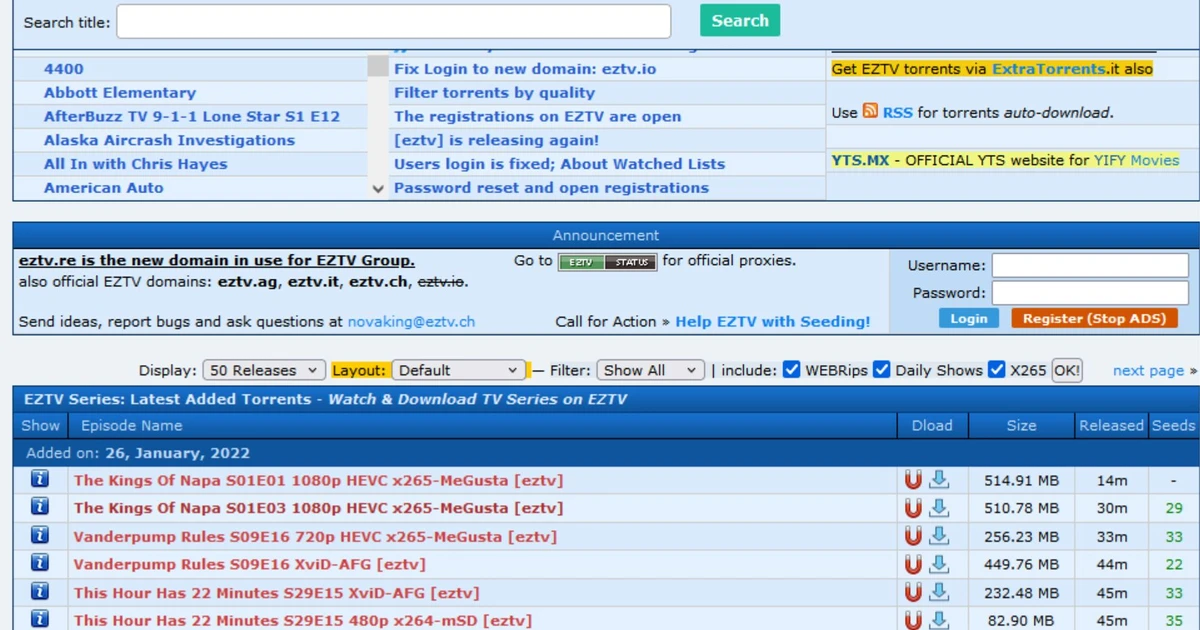The height and width of the screenshot is (630, 1200).
Task: Click the orange Register (Stop ADS) button
Action: coord(1096,317)
